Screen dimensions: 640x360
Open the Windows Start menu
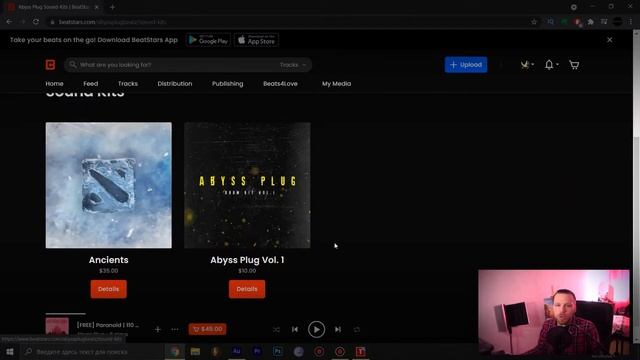[x=10, y=351]
